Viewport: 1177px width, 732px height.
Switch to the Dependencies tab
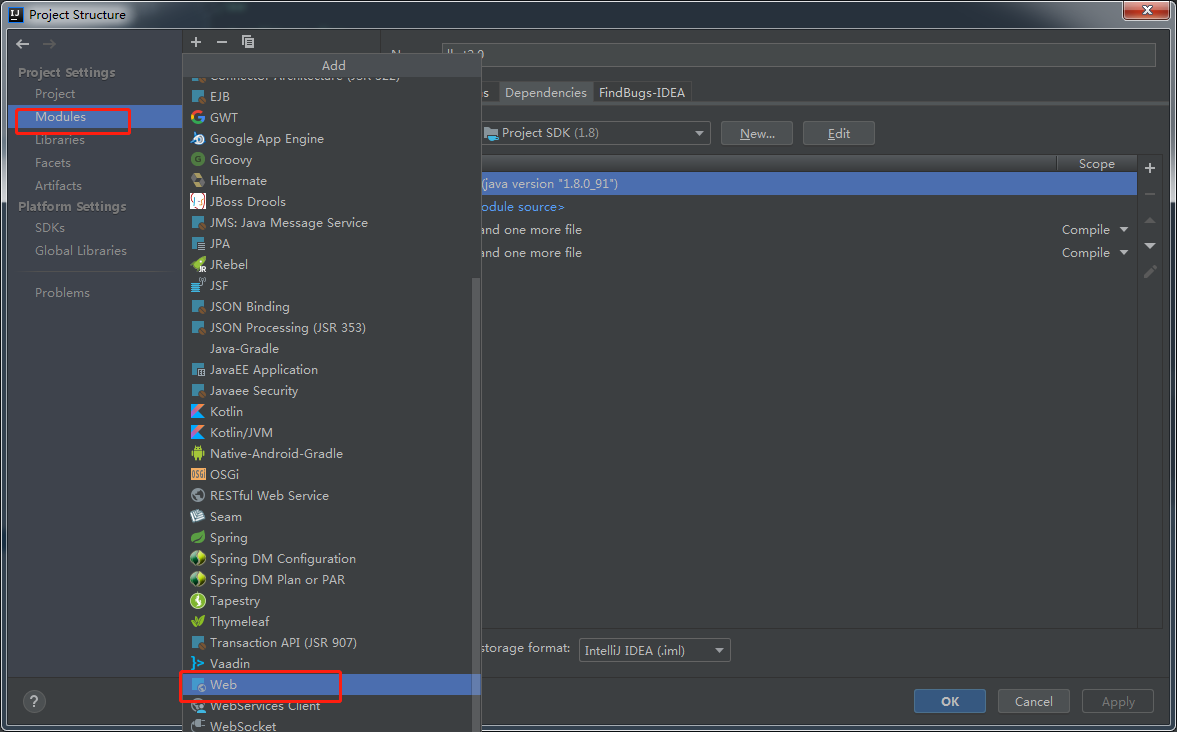pos(546,92)
